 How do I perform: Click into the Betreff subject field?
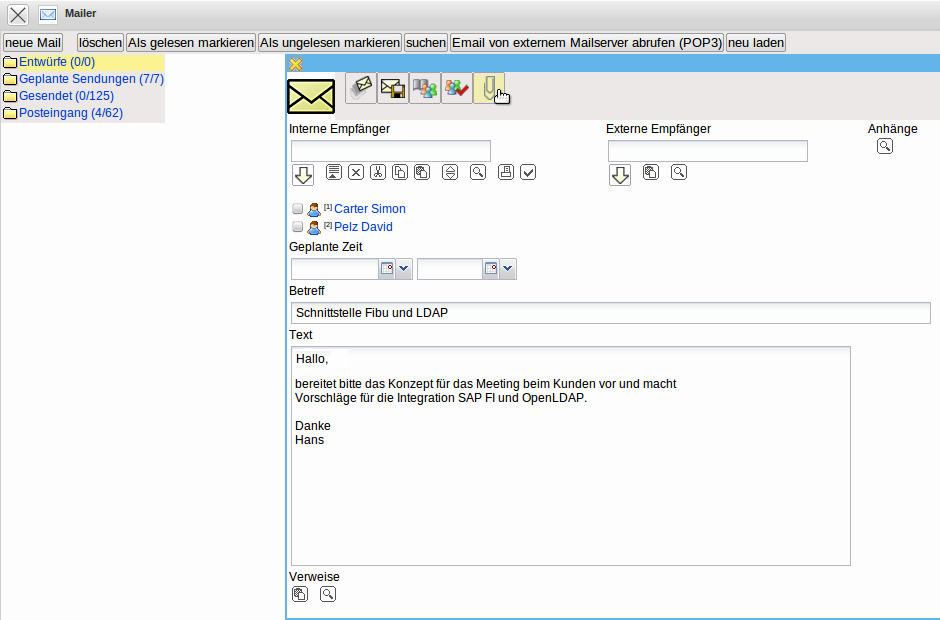610,313
